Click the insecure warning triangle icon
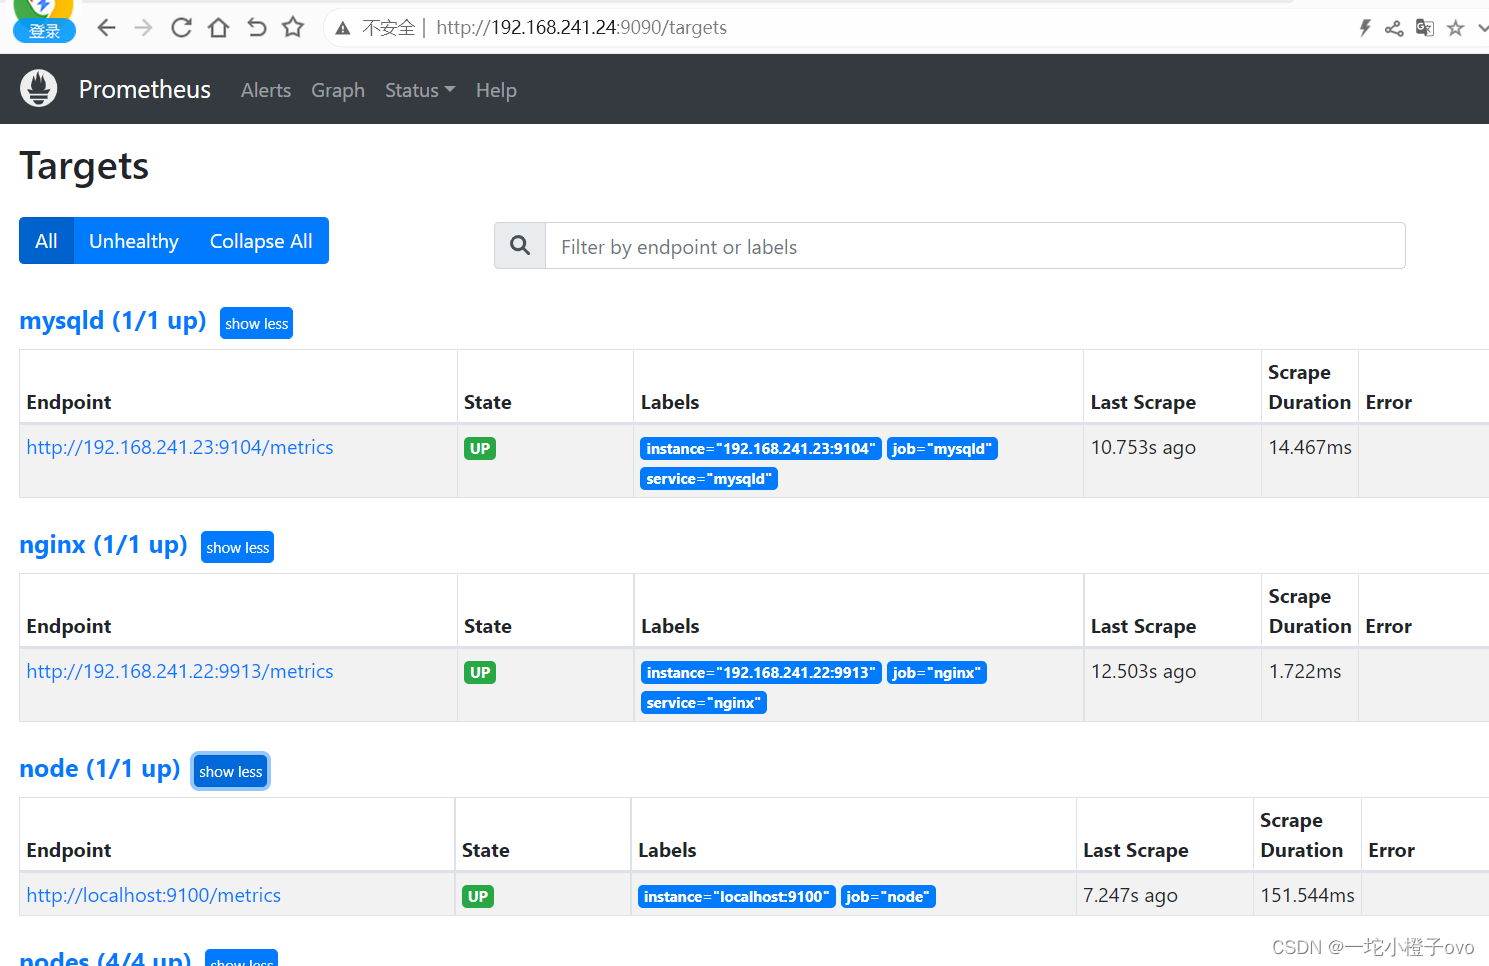The height and width of the screenshot is (966, 1489). pyautogui.click(x=343, y=28)
